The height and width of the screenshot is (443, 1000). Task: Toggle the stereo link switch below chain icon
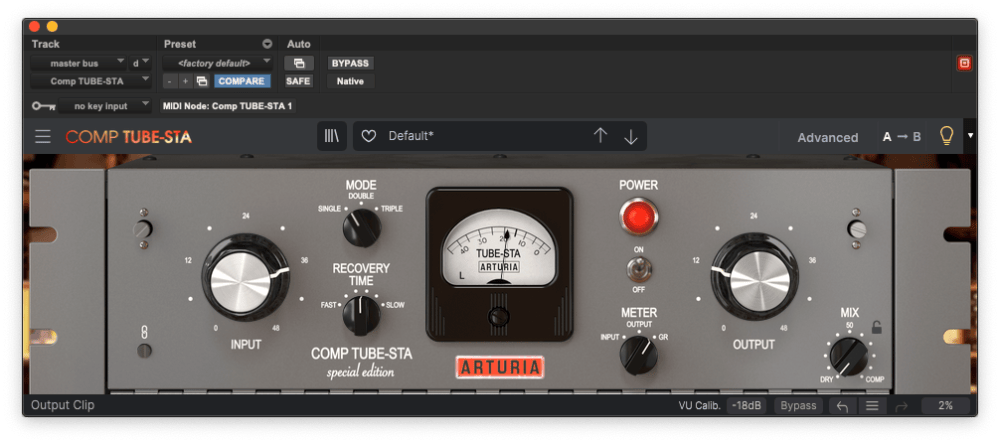(x=145, y=350)
